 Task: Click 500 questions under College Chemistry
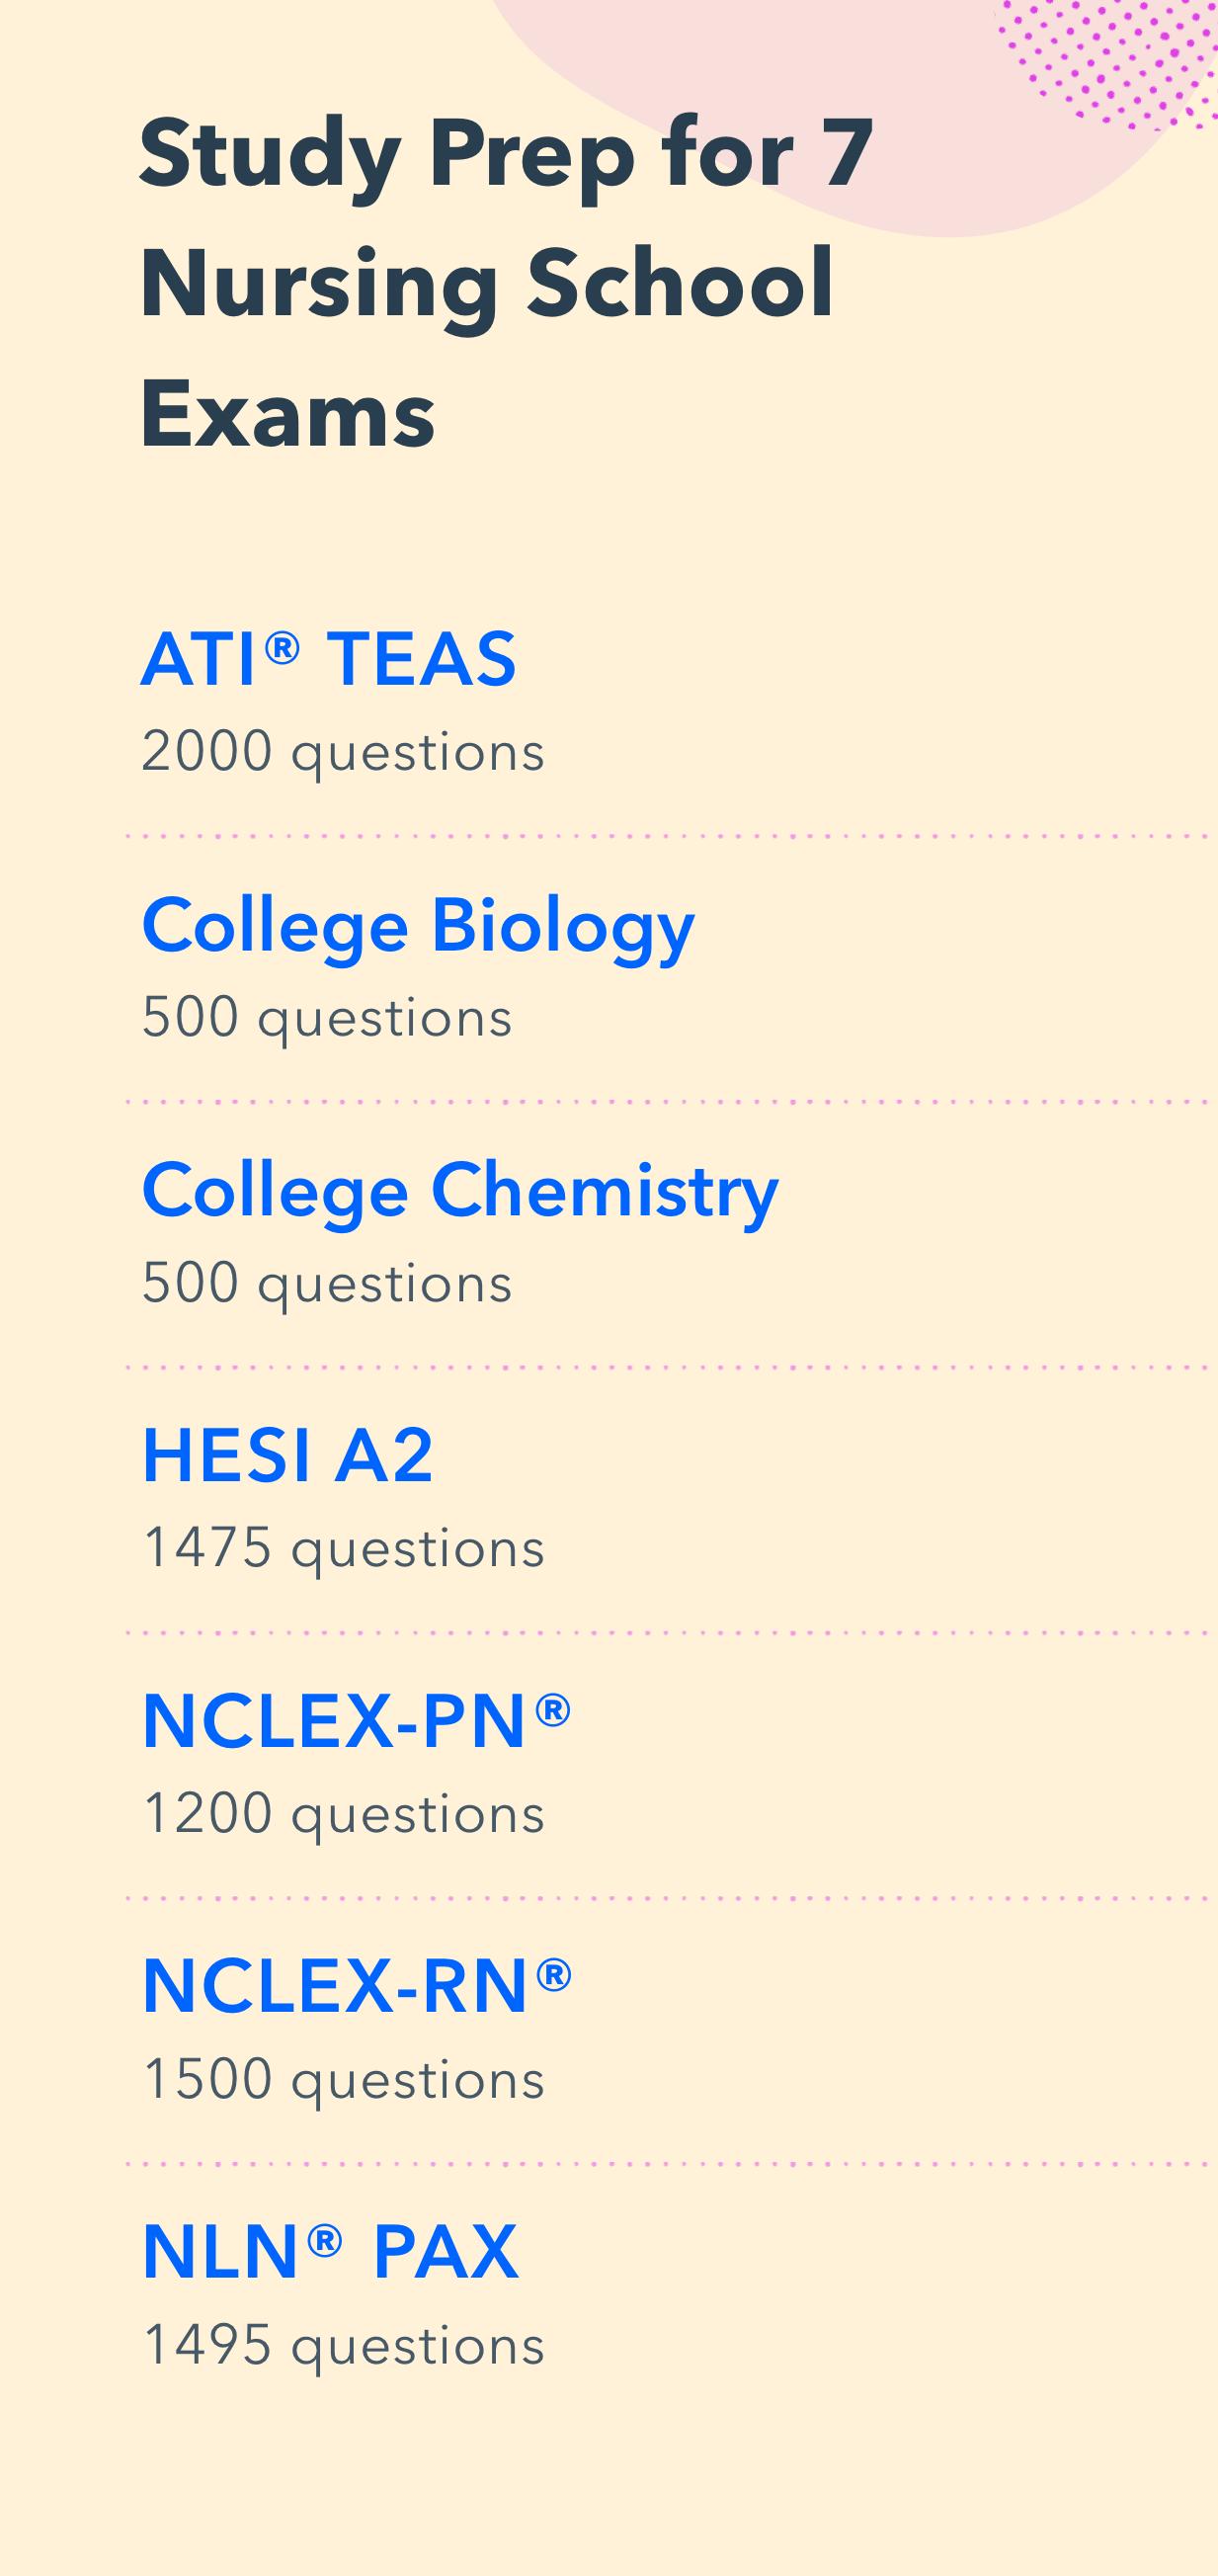point(327,1283)
